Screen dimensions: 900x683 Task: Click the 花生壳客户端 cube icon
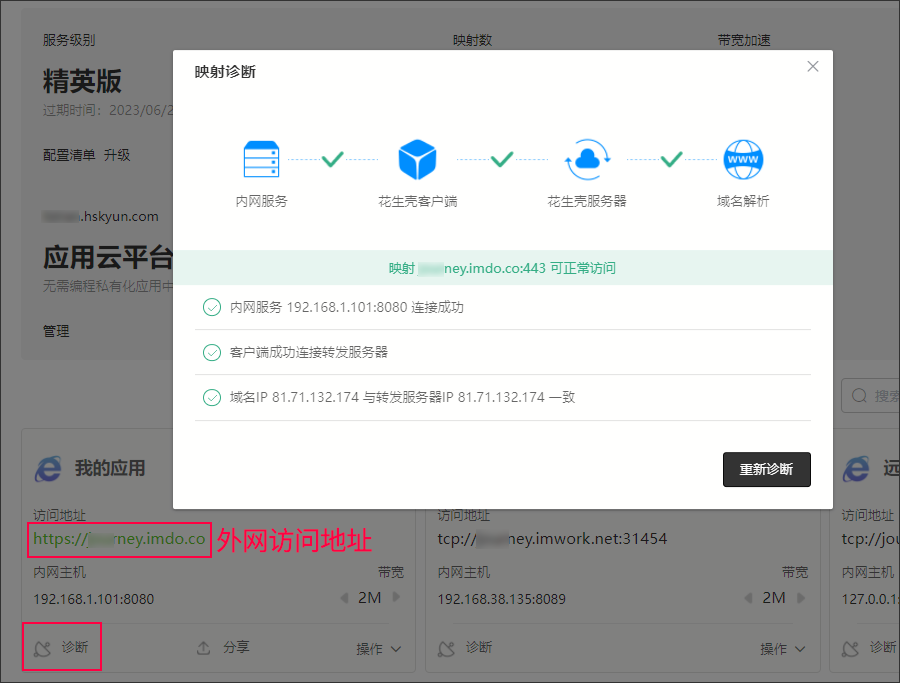(x=417, y=160)
